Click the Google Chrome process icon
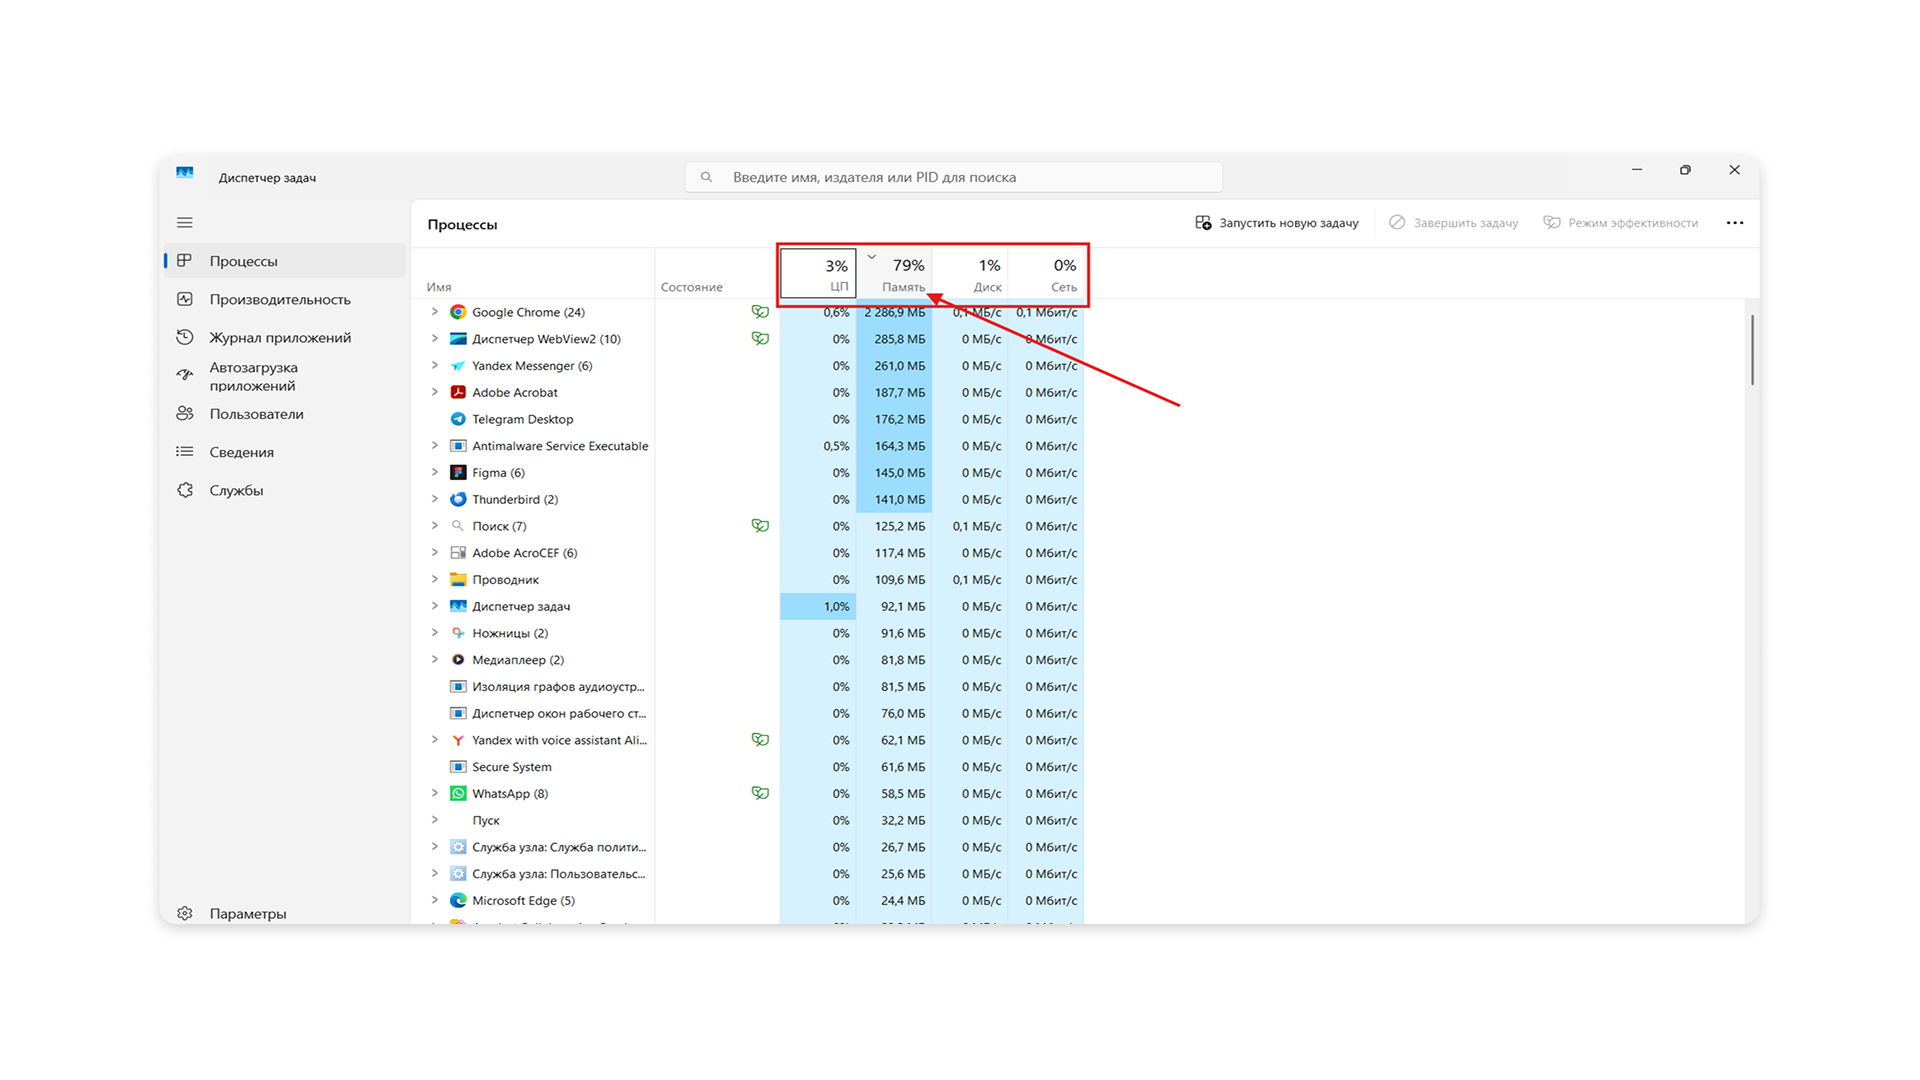This screenshot has width=1920, height=1080. 458,312
